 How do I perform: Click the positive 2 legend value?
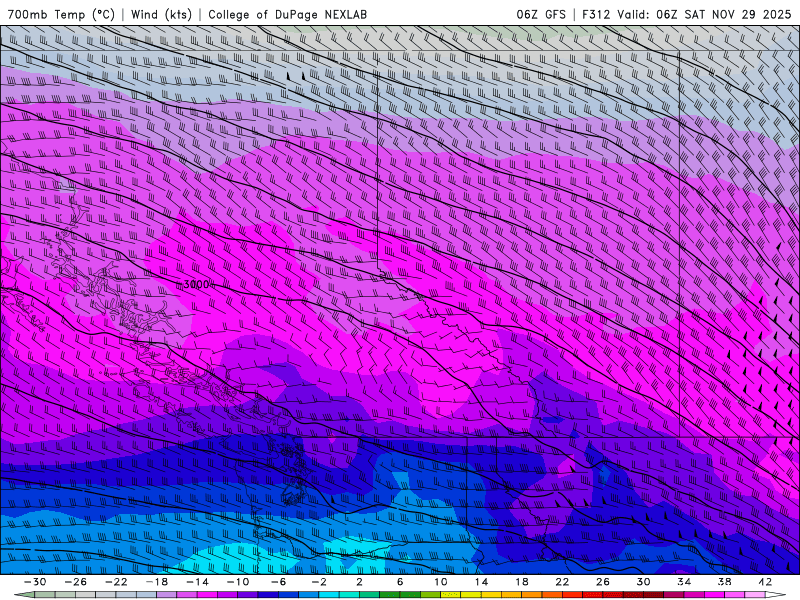click(x=359, y=582)
